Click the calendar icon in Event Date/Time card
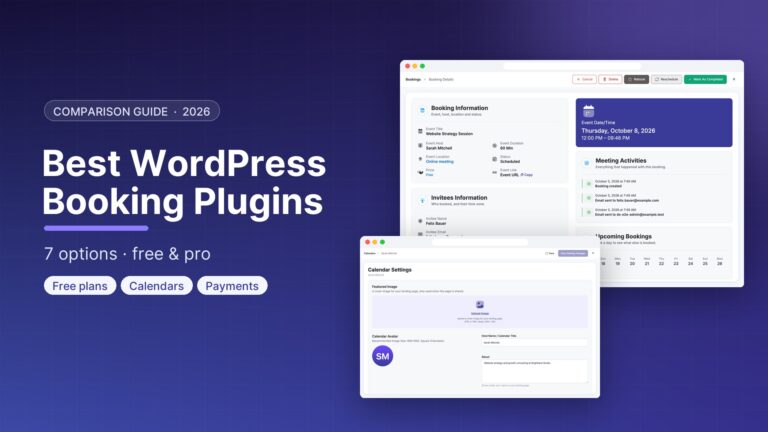 588,111
